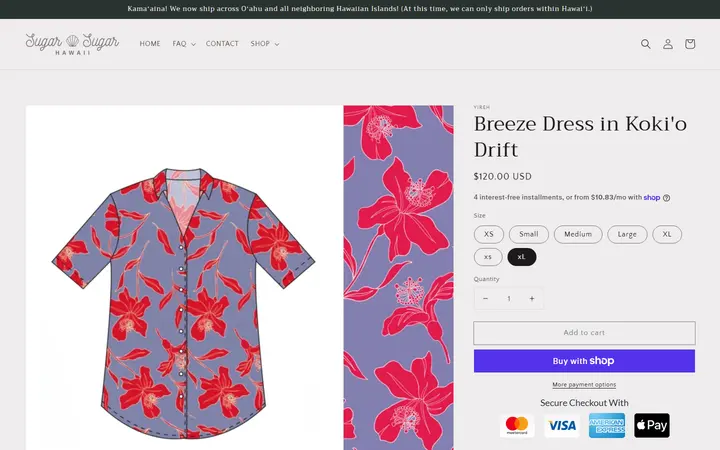Screen dimensions: 720x450
Task: Expand the FAQ dropdown menu
Action: 184,44
